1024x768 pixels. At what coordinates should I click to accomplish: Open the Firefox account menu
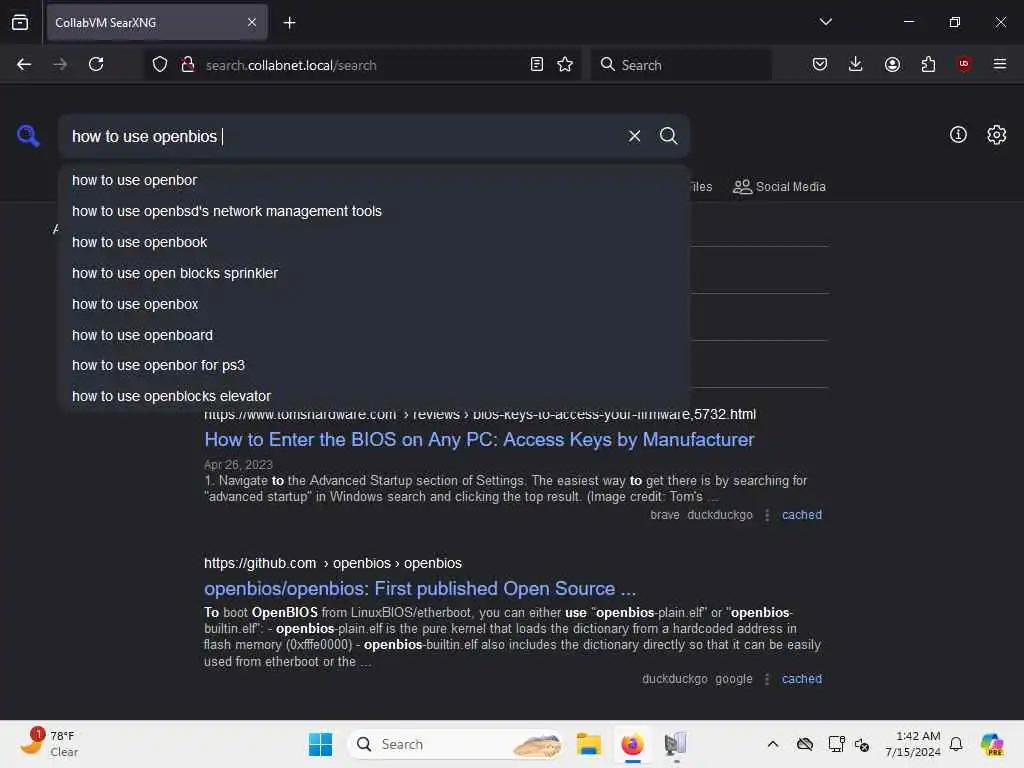pos(892,64)
